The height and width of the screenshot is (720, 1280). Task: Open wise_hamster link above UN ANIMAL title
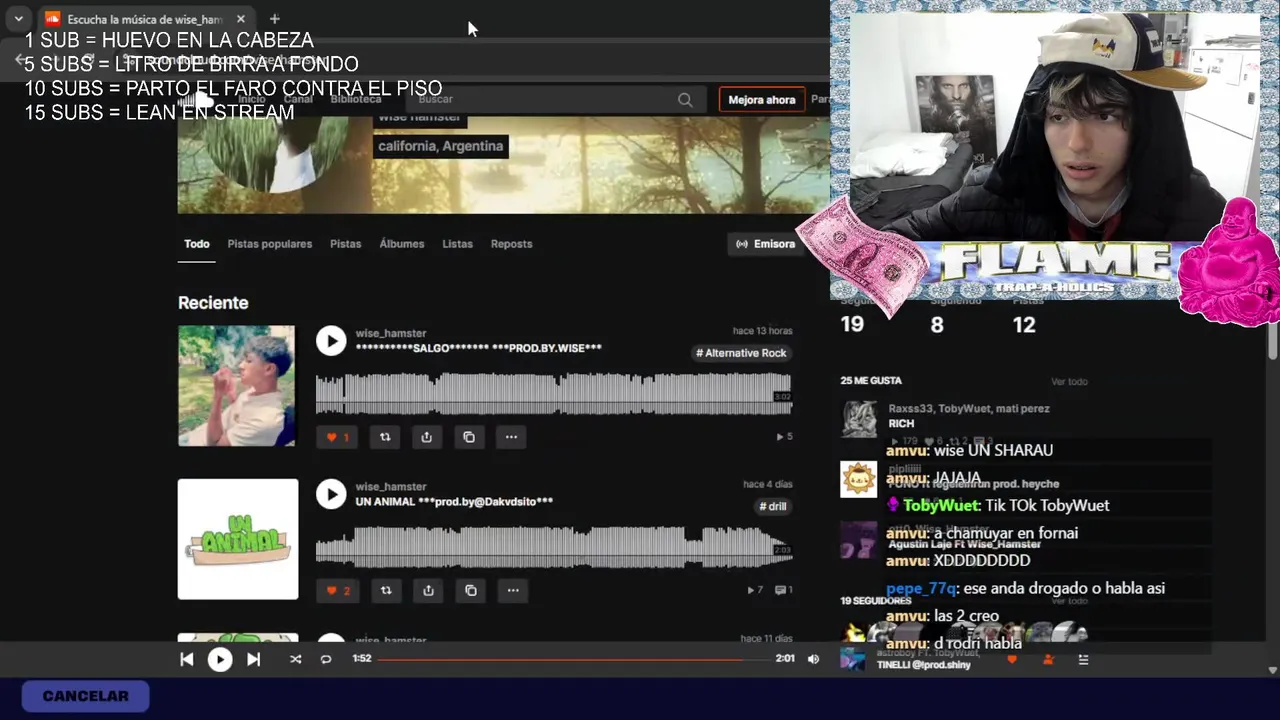point(391,486)
